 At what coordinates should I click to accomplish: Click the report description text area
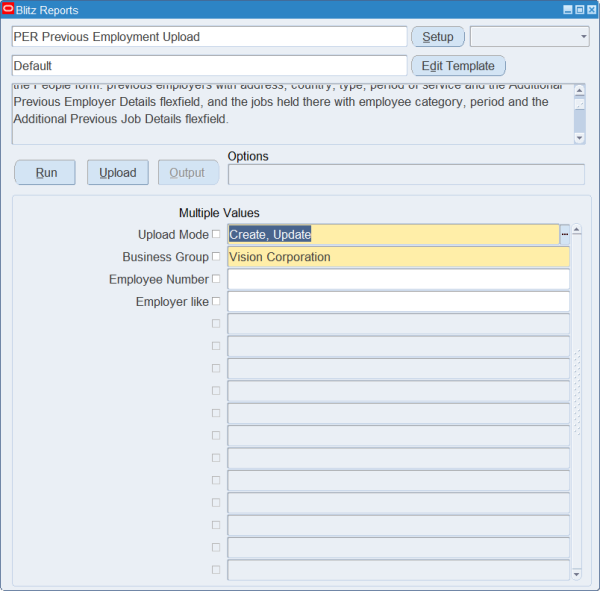293,114
